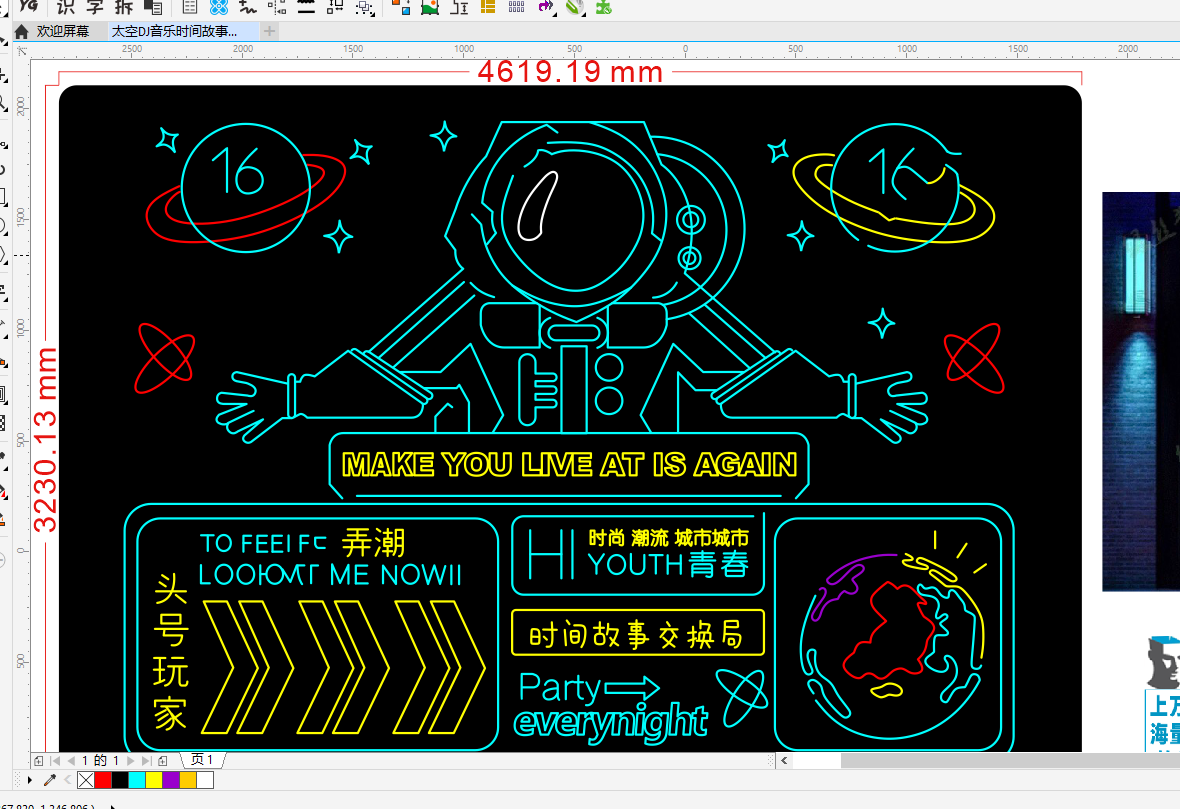This screenshot has width=1180, height=809.
Task: Click the right arrow of the horizontal scrollbar
Action: 1174,760
